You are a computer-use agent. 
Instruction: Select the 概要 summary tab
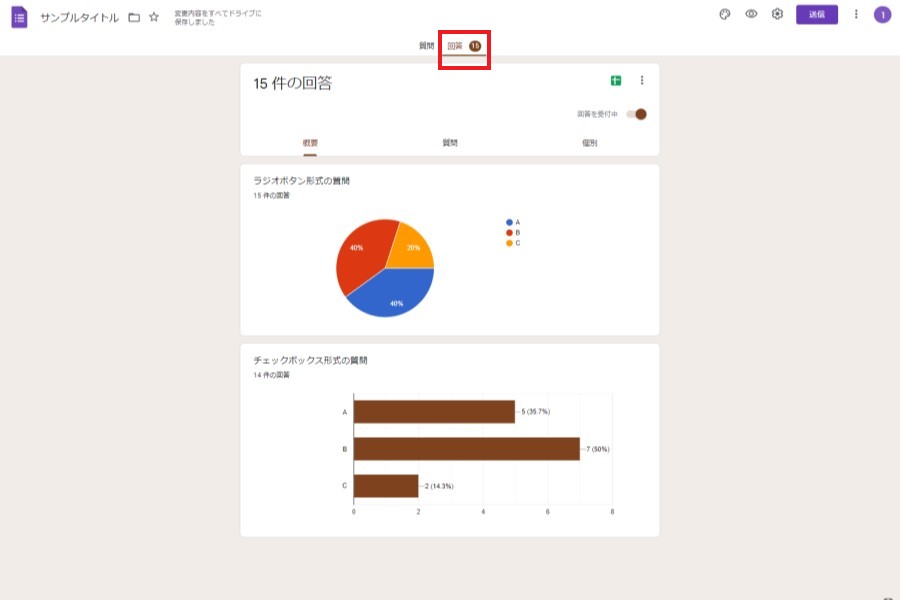coord(310,143)
